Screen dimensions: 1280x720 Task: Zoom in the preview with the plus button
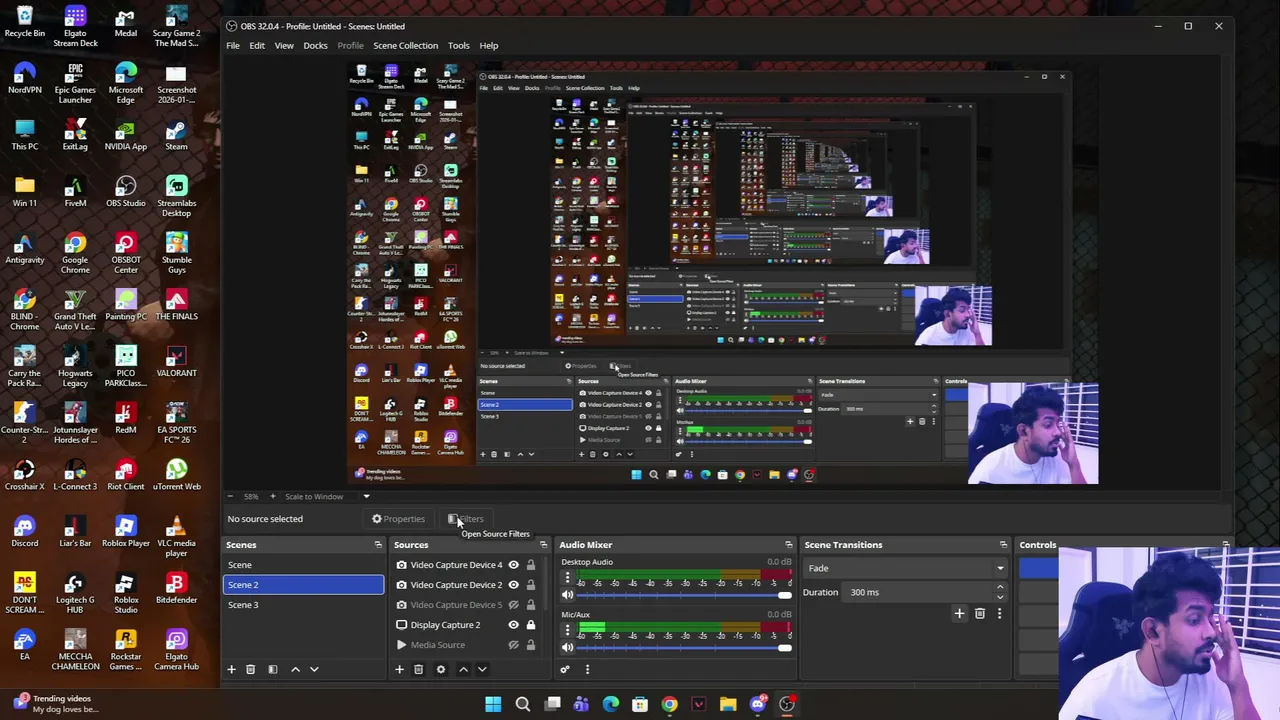(272, 496)
